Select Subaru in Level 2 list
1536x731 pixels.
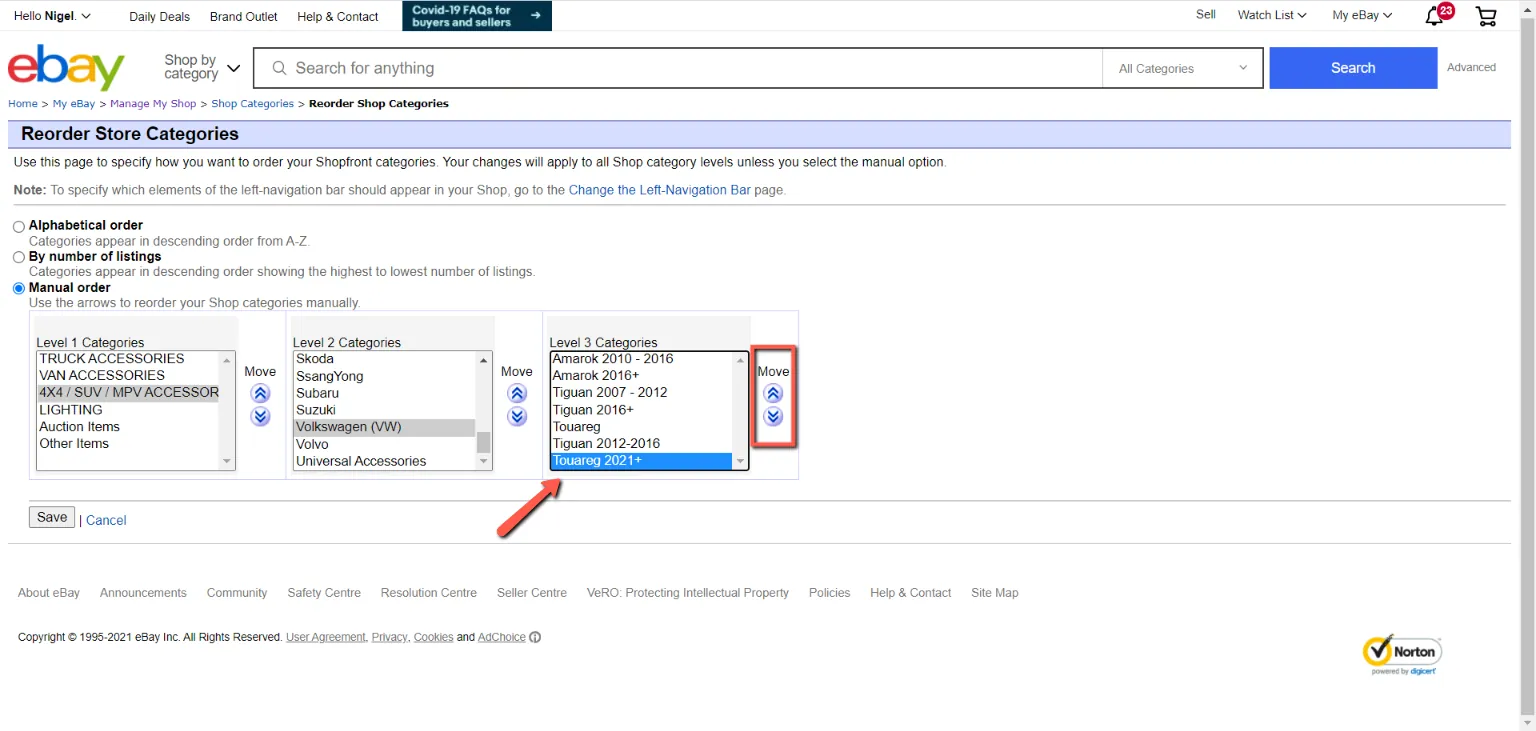tap(384, 394)
